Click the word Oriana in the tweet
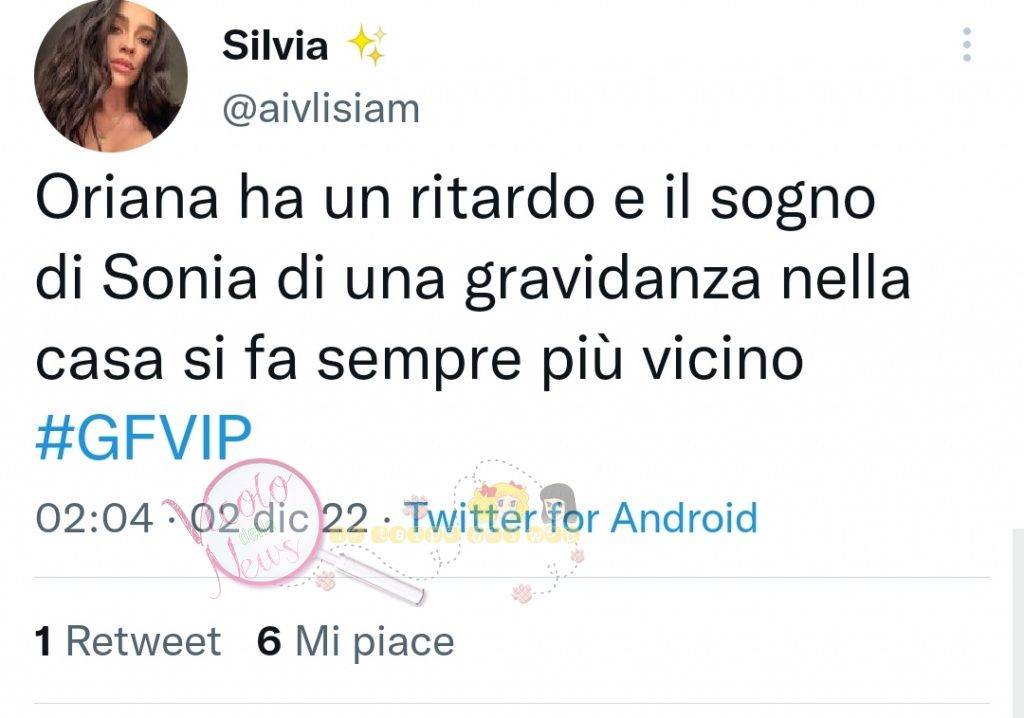This screenshot has height=718, width=1024. 127,198
